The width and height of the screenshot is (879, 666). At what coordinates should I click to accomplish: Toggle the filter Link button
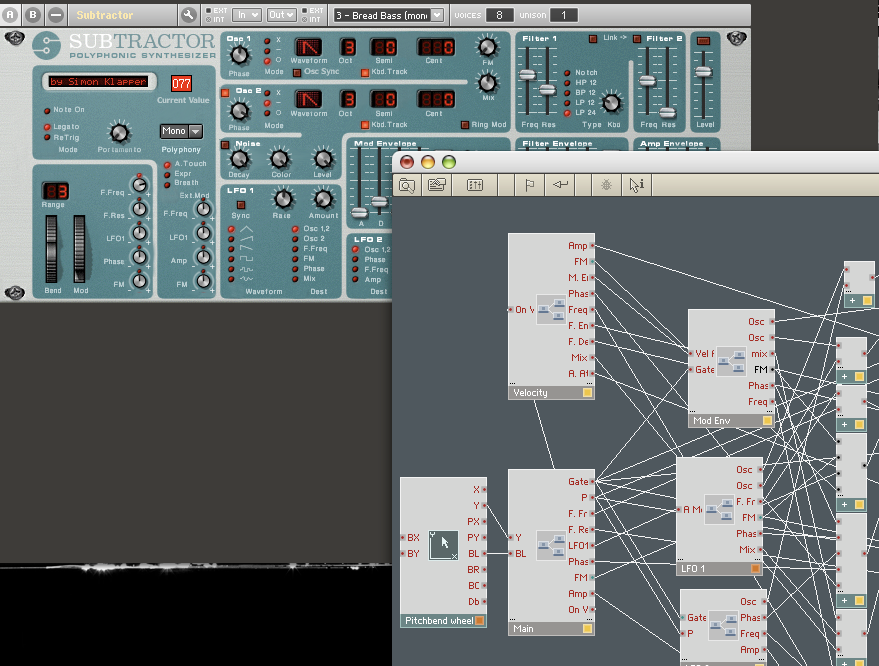point(593,39)
